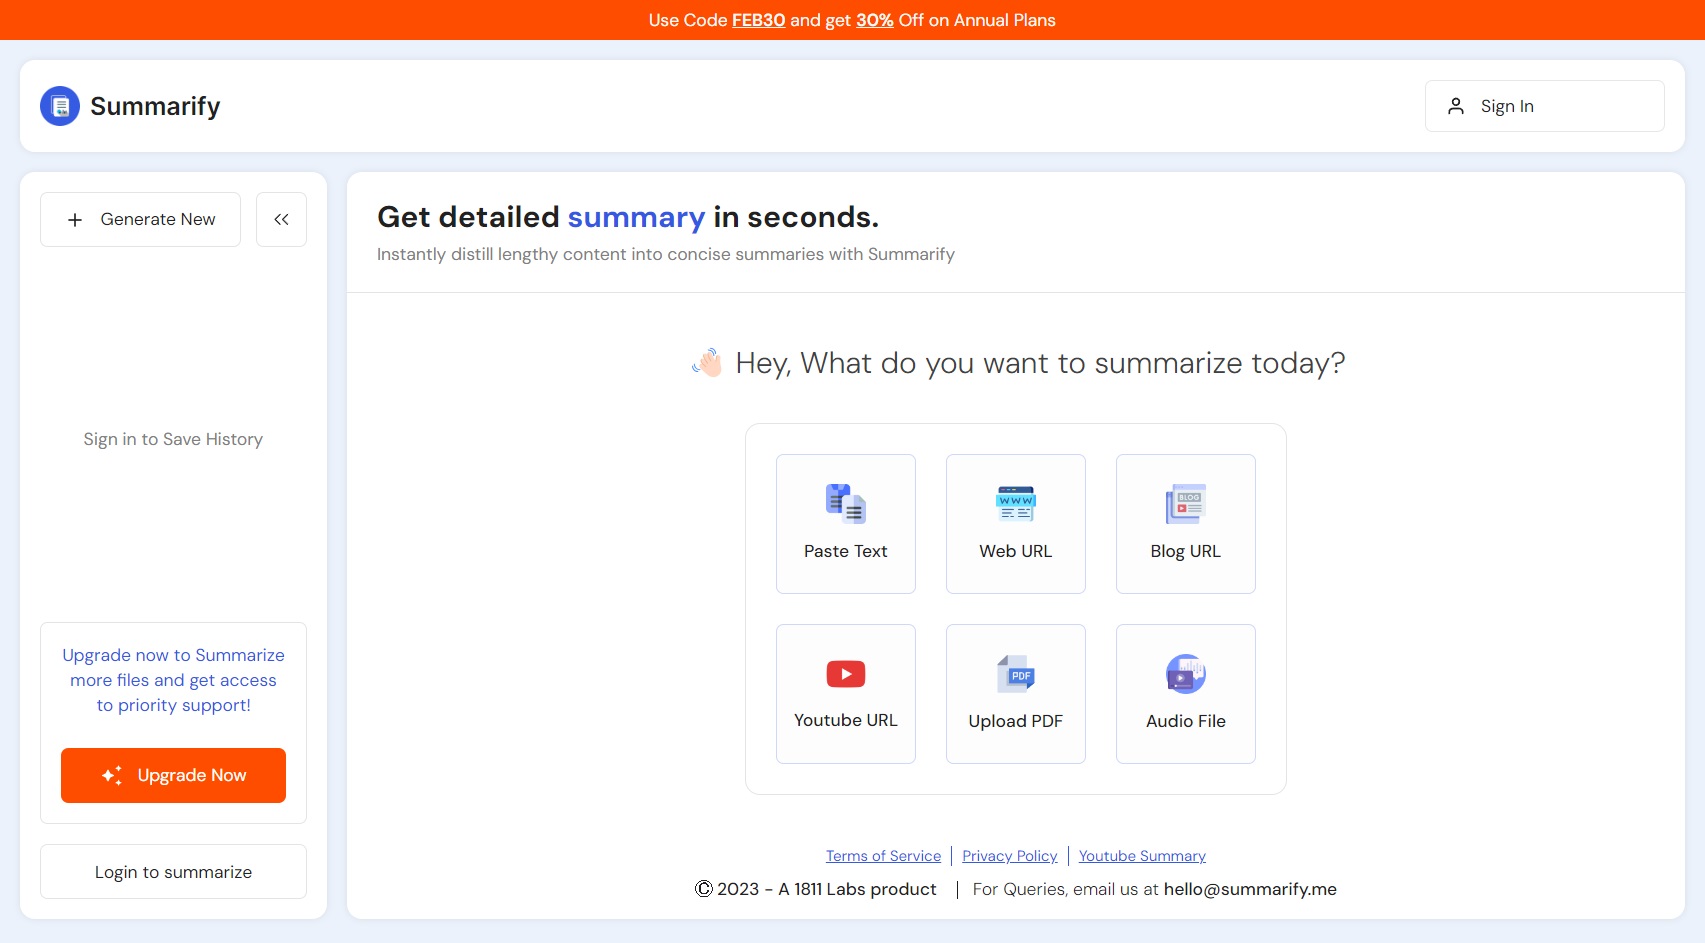Click the 30% discount link in banner
Viewport: 1705px width, 943px height.
click(x=875, y=20)
